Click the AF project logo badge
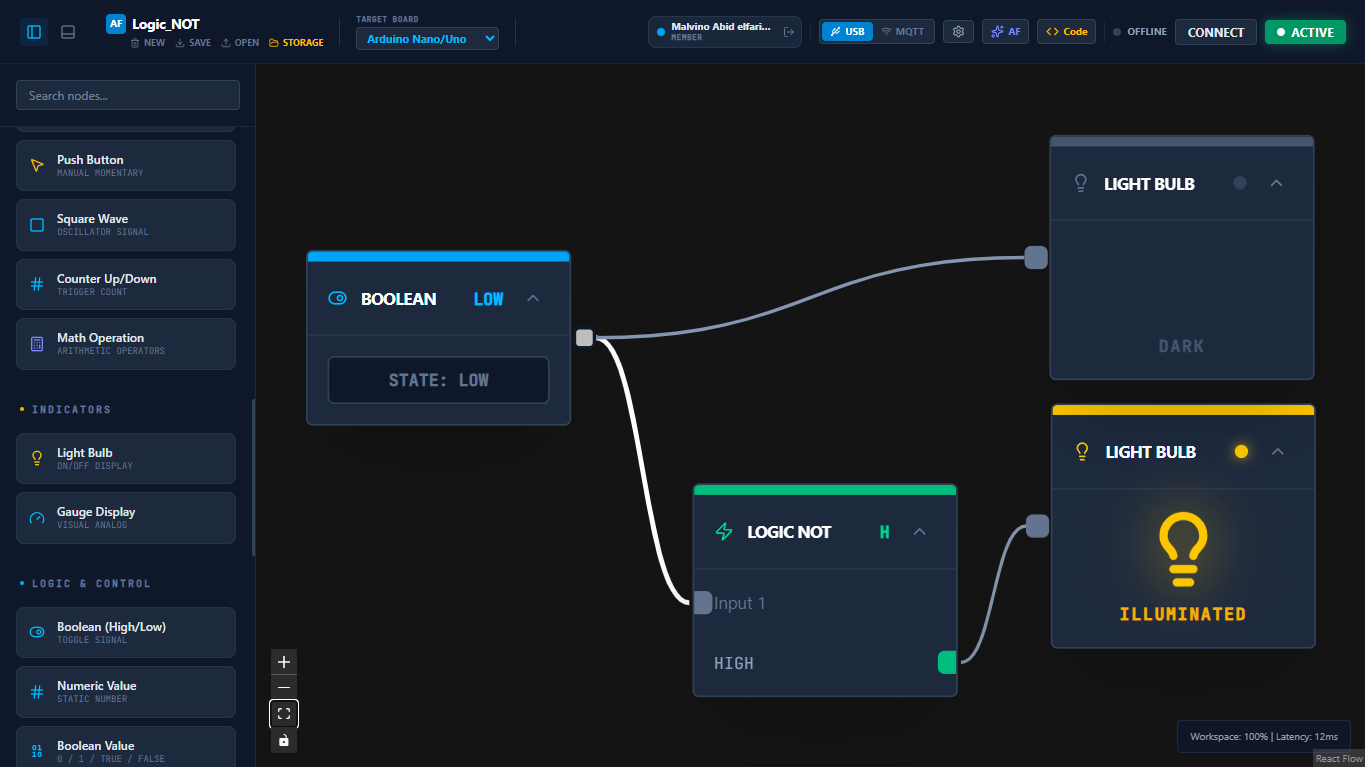 [x=116, y=24]
